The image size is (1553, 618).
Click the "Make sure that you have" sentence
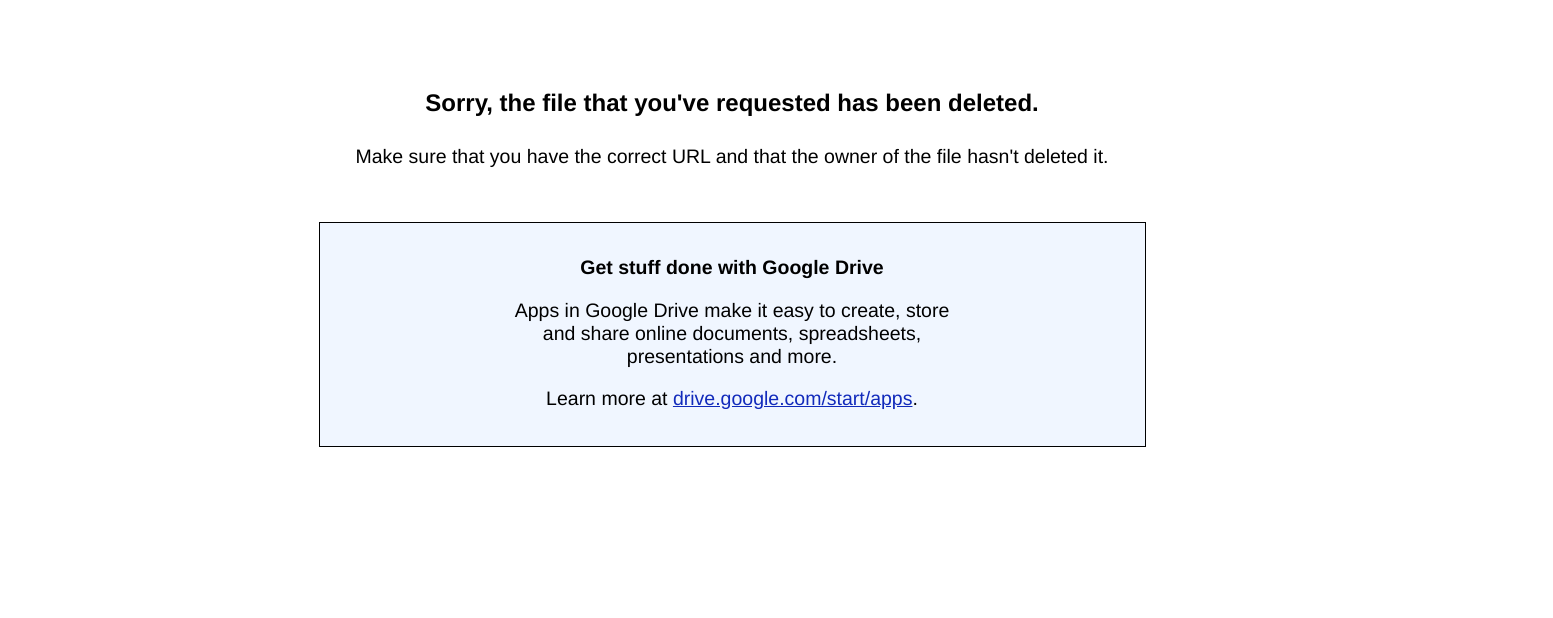[x=731, y=157]
